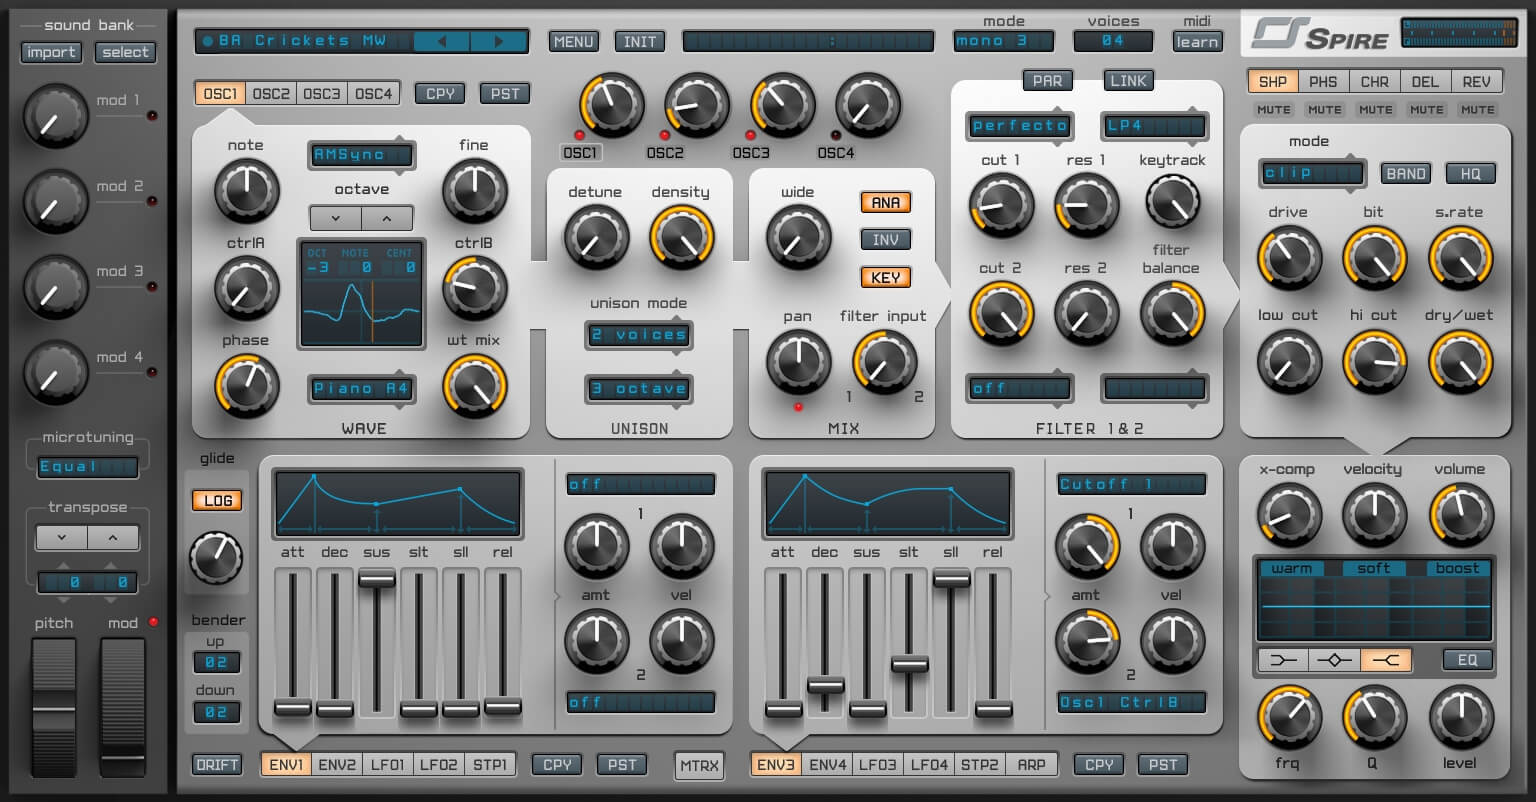This screenshot has width=1536, height=802.
Task: Select the fork-shaped waveshaper curve icon
Action: [1386, 659]
